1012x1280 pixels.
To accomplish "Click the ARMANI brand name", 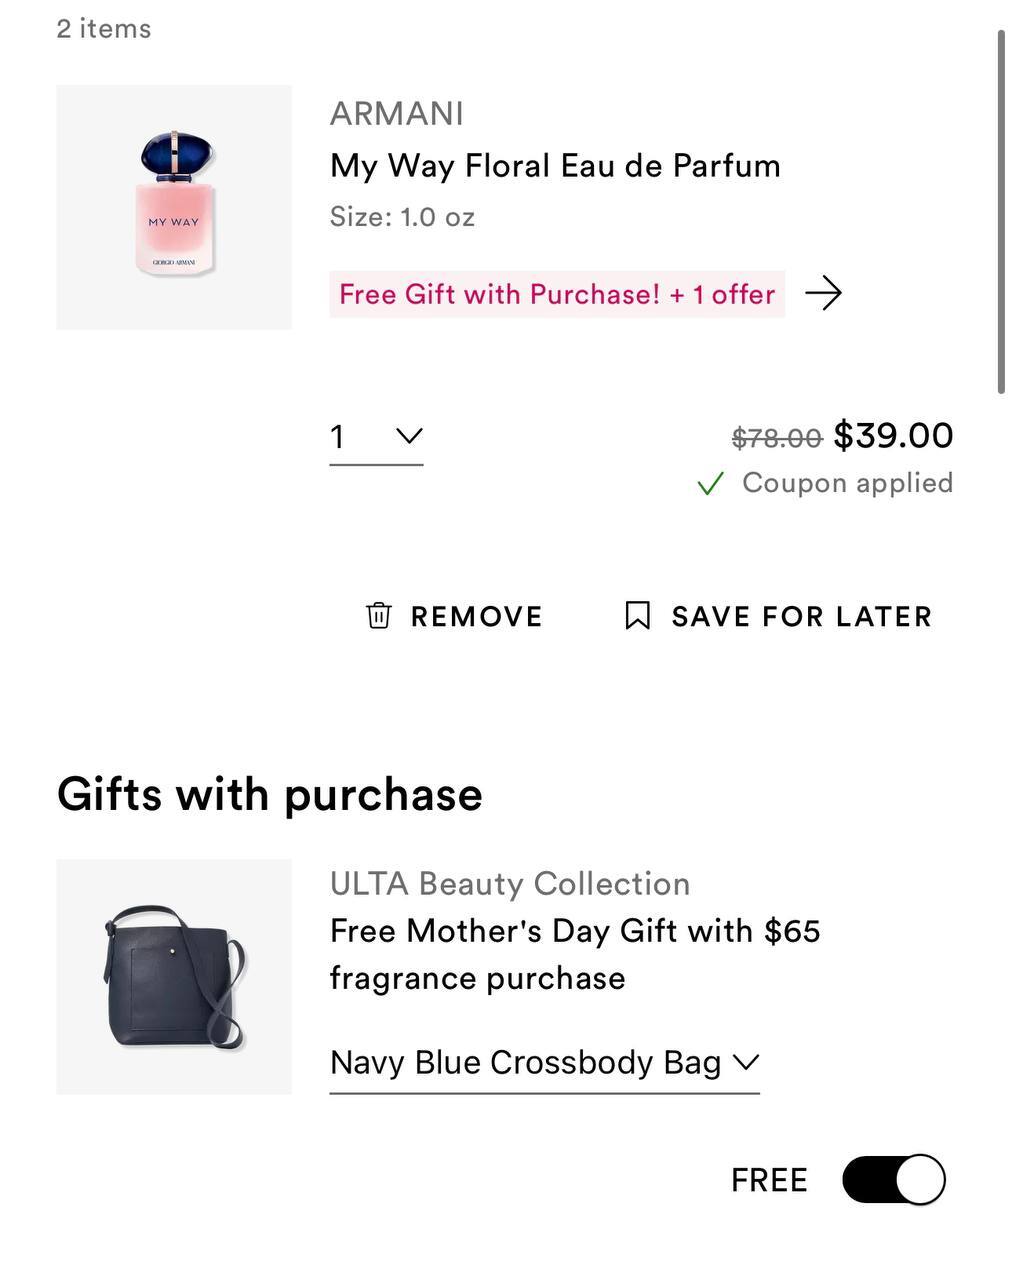I will (396, 114).
